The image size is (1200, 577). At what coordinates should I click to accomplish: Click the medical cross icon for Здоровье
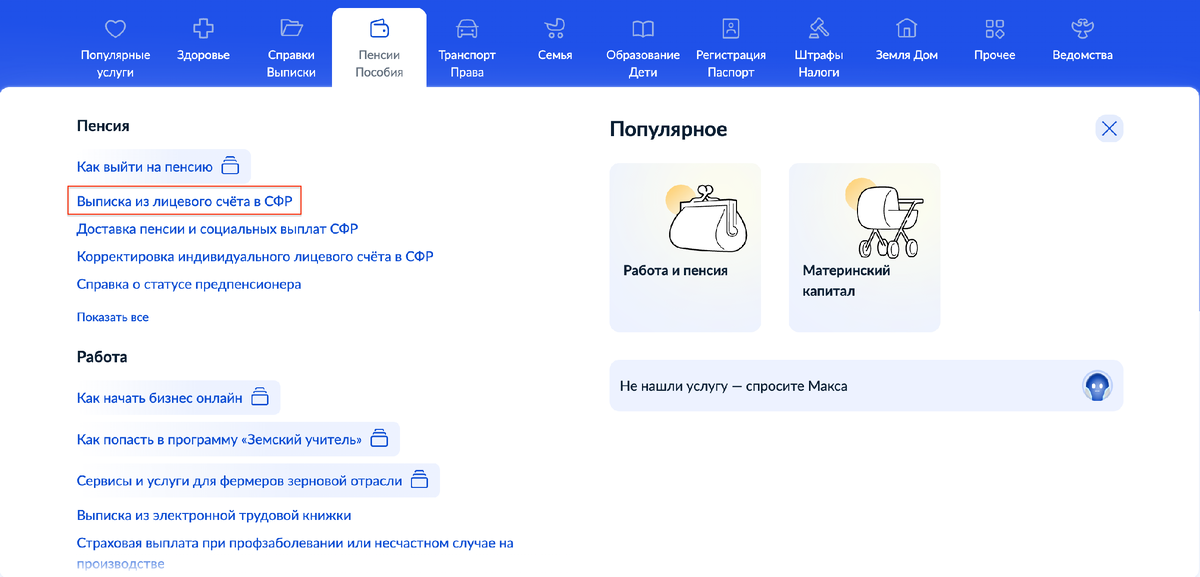coord(203,29)
